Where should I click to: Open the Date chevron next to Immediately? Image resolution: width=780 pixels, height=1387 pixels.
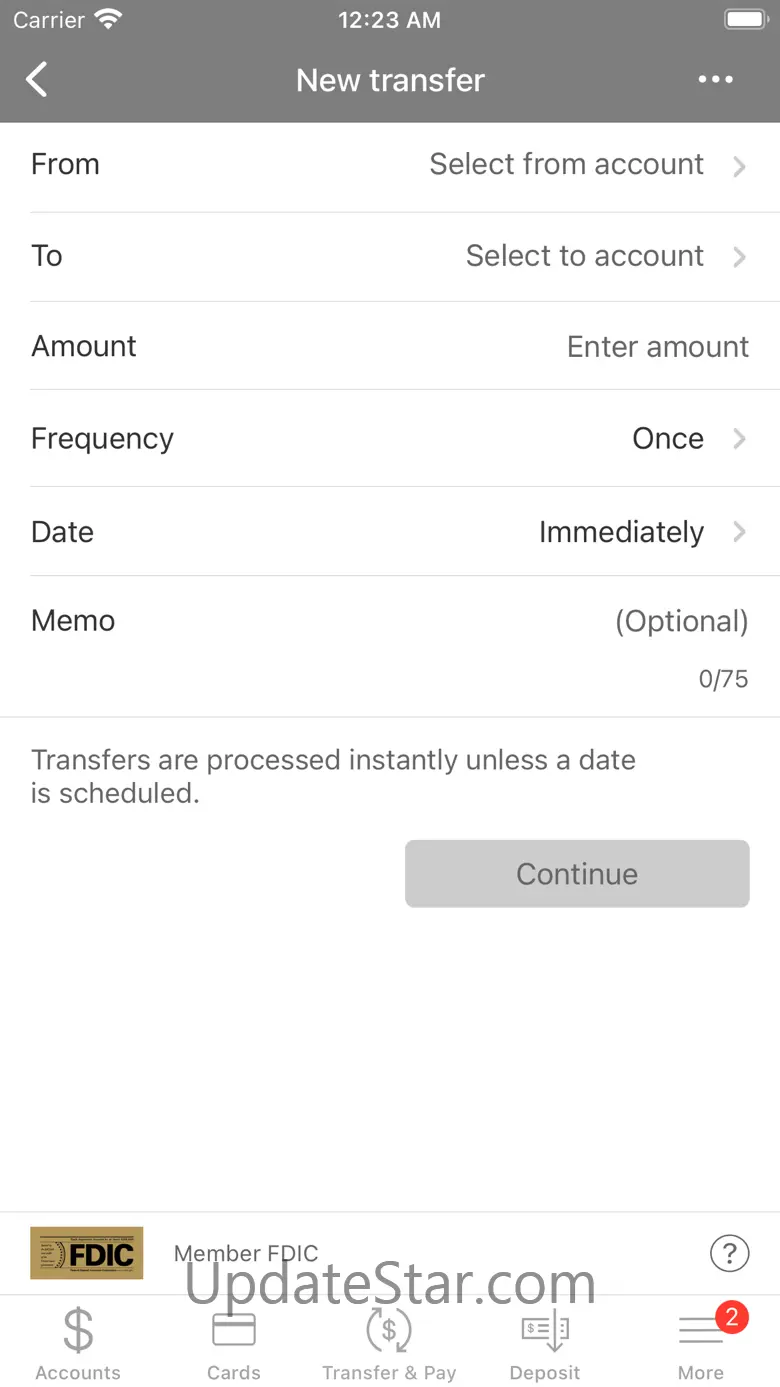739,532
